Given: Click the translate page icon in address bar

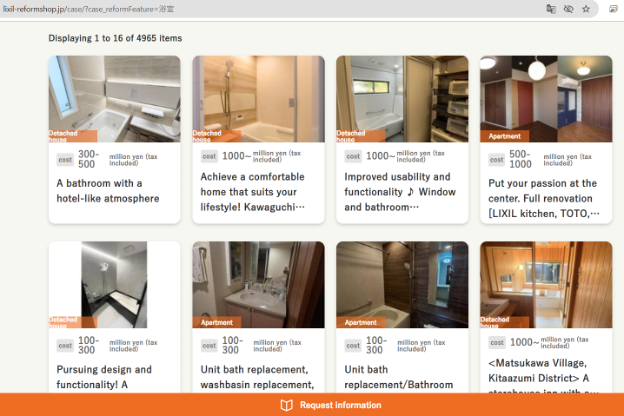Looking at the screenshot, I should coord(551,9).
